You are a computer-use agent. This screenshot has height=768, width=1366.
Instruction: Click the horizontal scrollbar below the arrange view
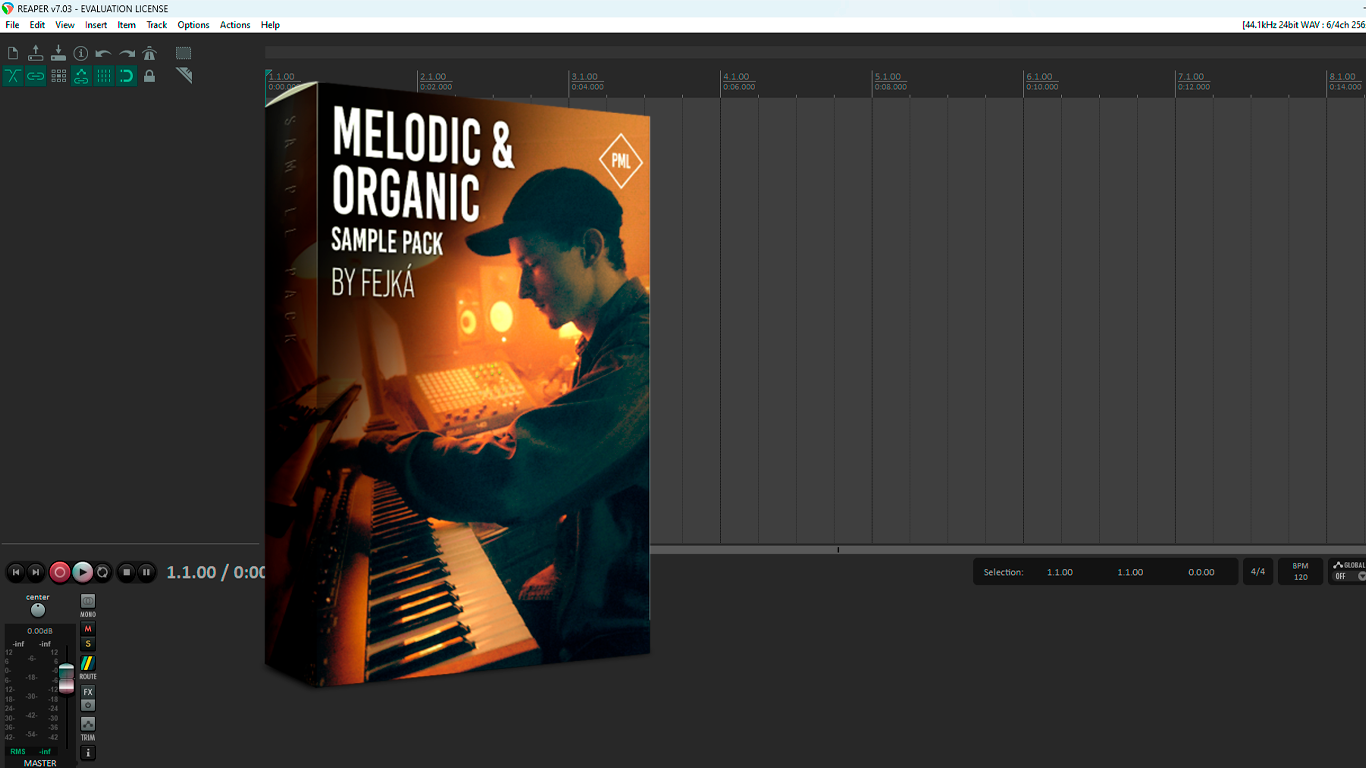tap(1008, 550)
